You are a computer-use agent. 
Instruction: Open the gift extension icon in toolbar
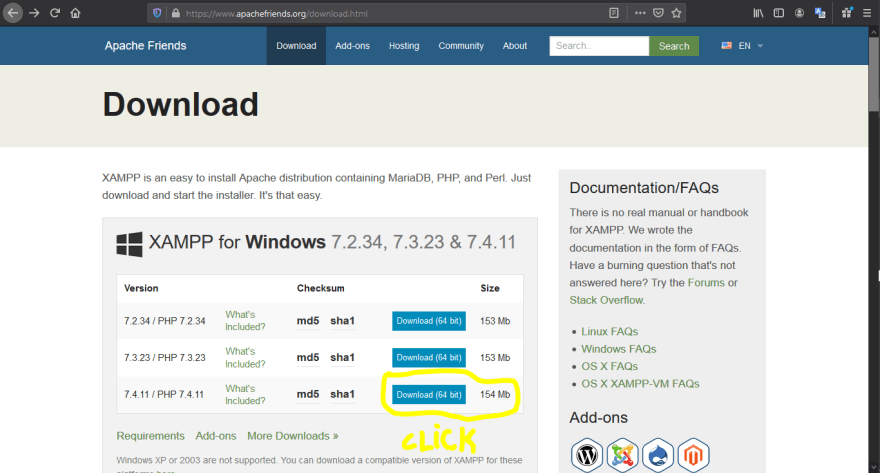pyautogui.click(x=847, y=13)
